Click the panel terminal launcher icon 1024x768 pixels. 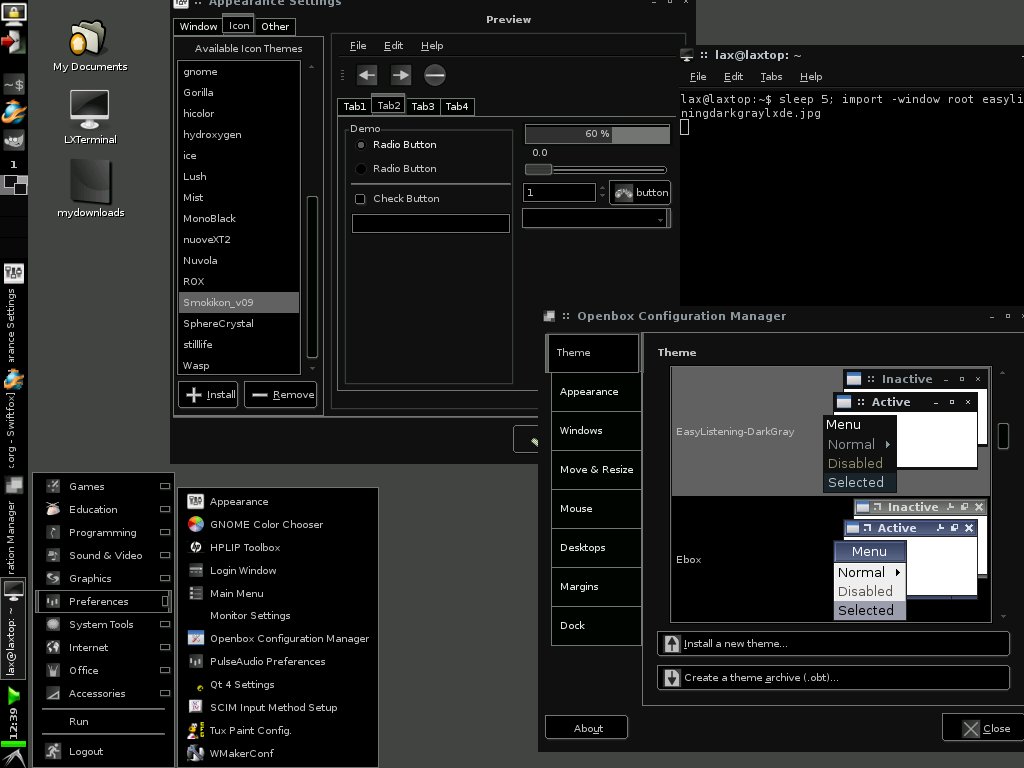tap(13, 85)
